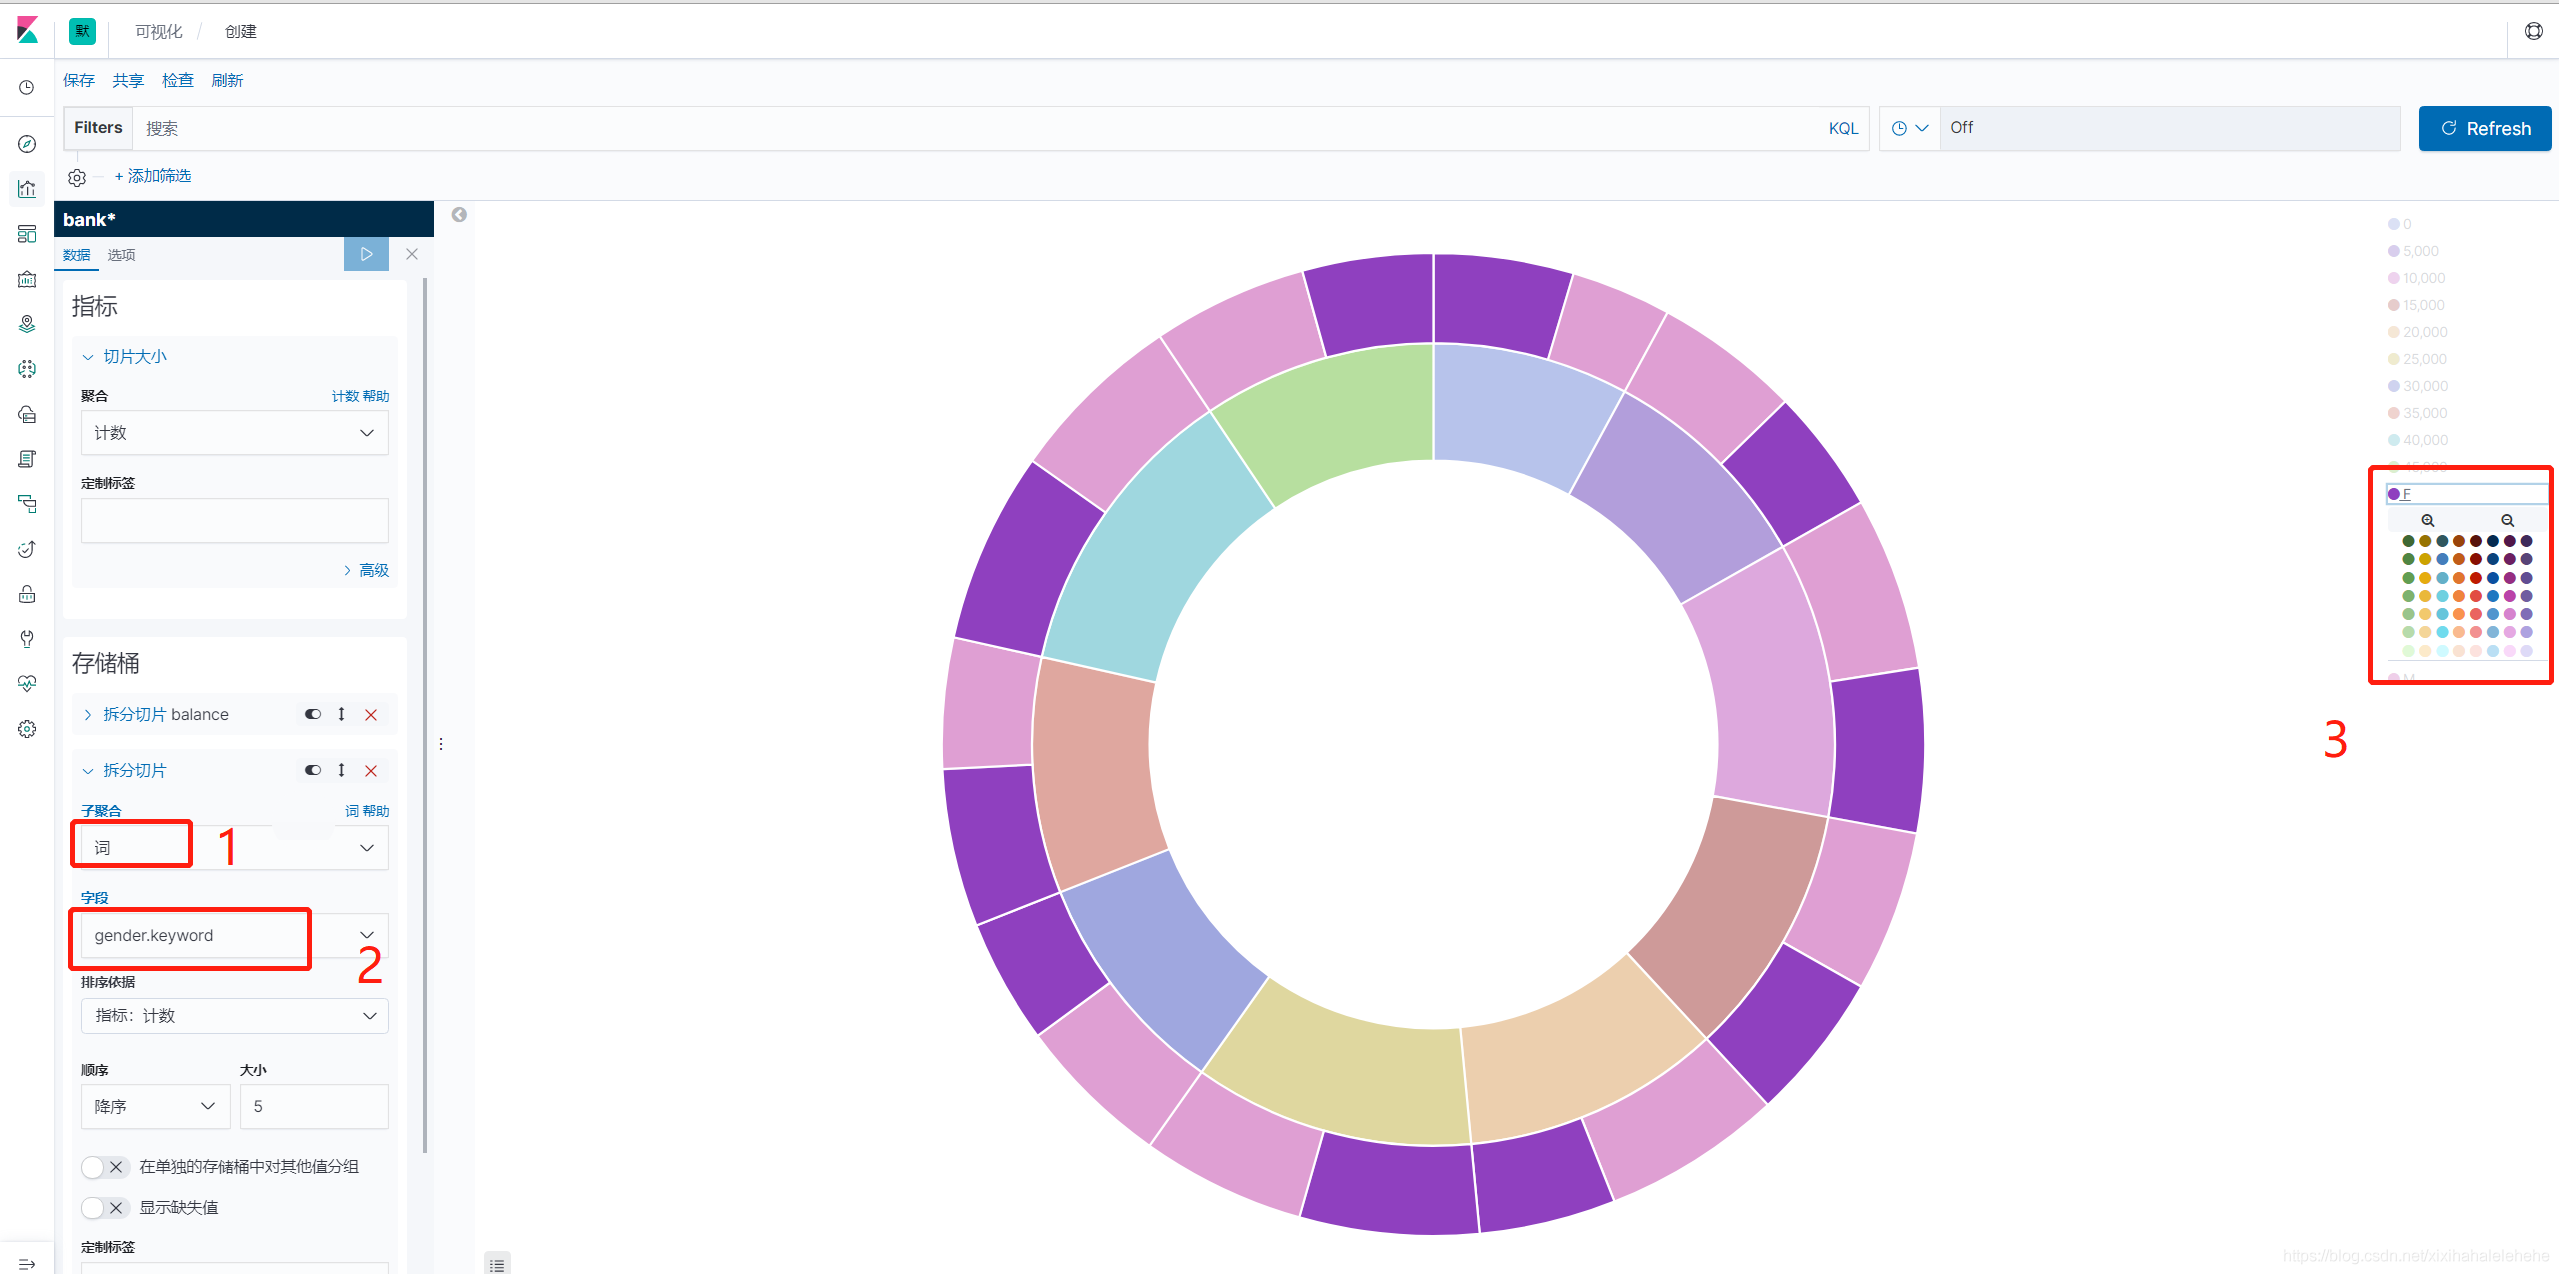Click the Inspect icon in toolbar

176,80
